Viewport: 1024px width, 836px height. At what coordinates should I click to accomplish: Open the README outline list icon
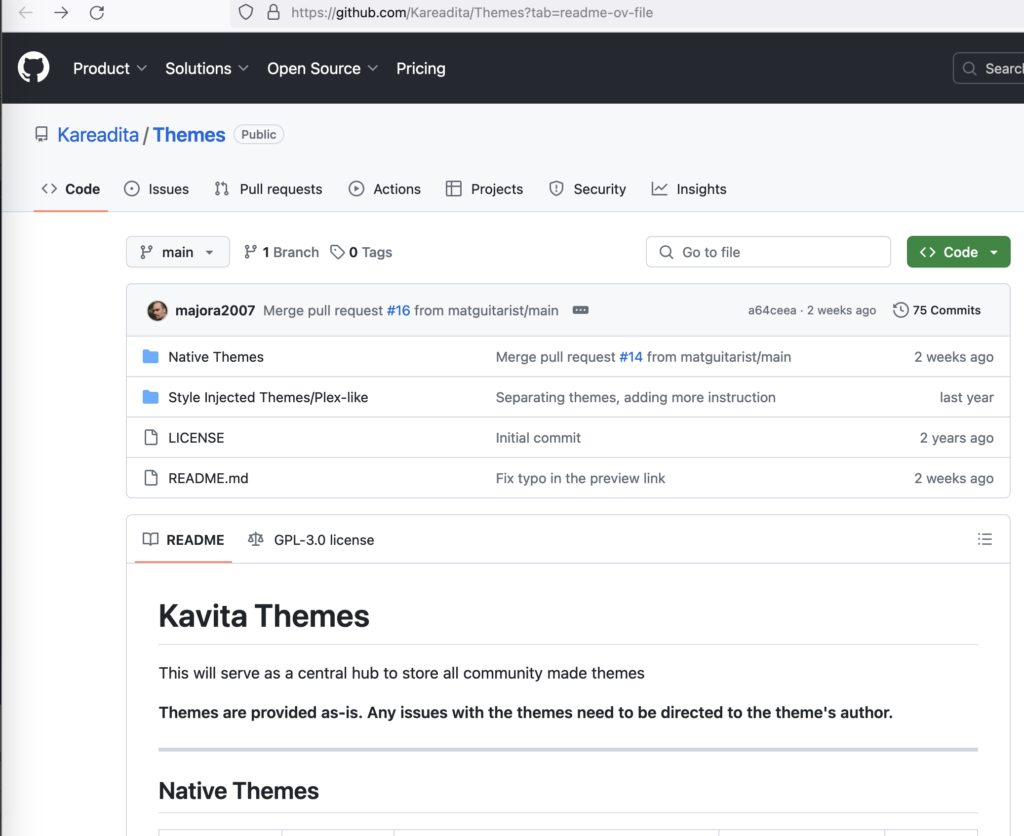point(985,539)
